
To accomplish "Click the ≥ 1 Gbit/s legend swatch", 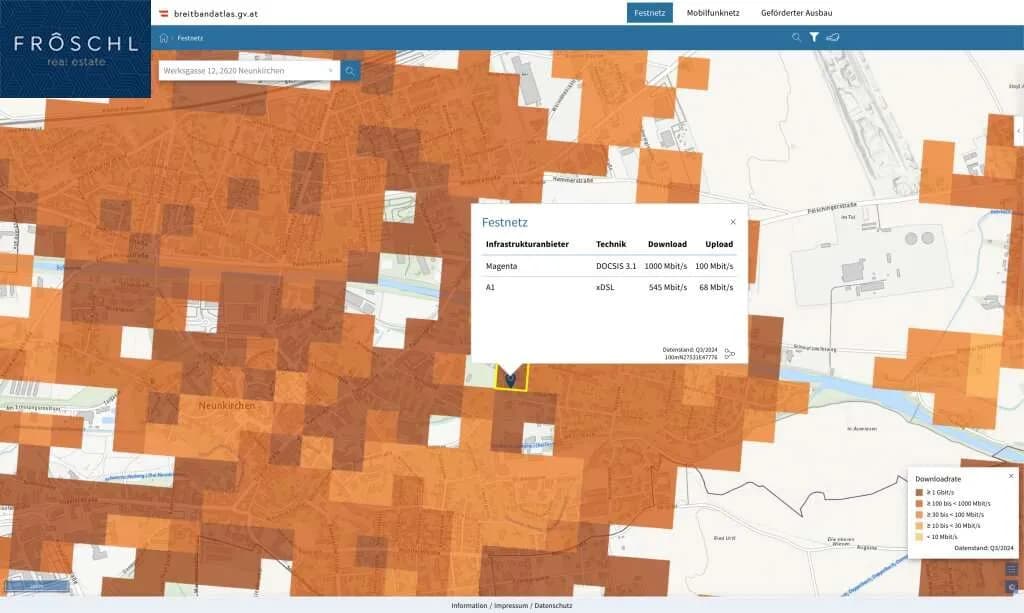I will (920, 493).
